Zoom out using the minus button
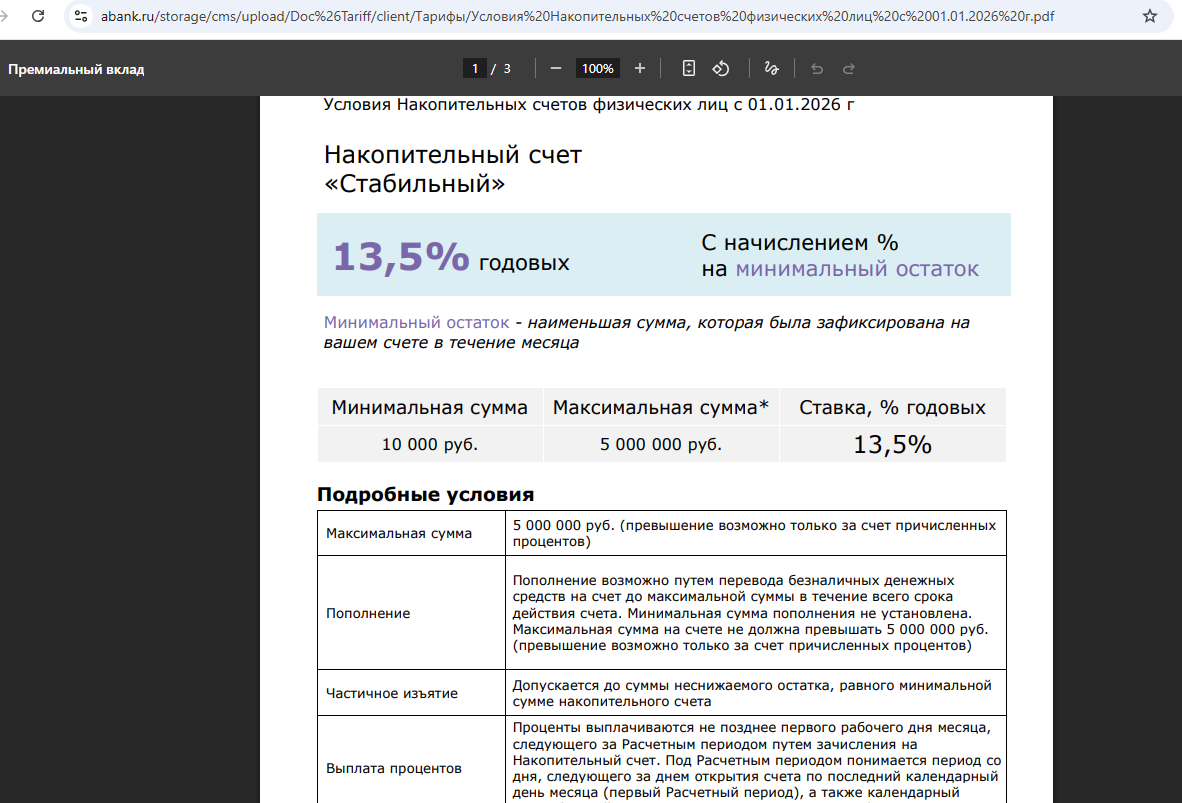1182x803 pixels. click(x=556, y=68)
